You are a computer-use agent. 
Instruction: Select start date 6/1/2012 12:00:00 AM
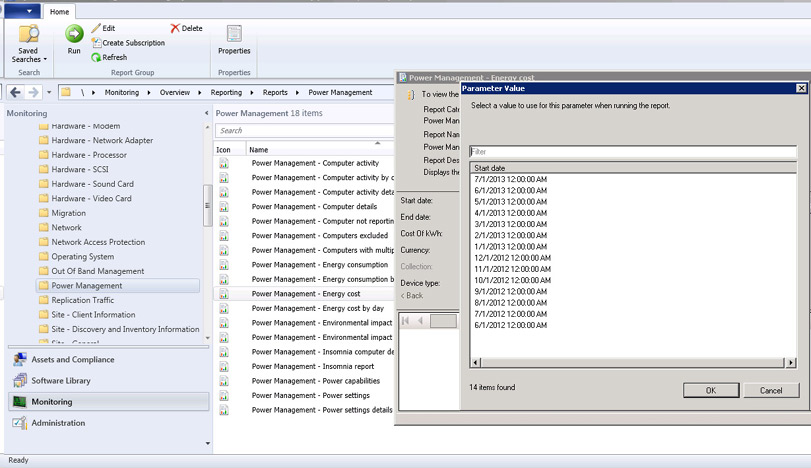pyautogui.click(x=510, y=325)
